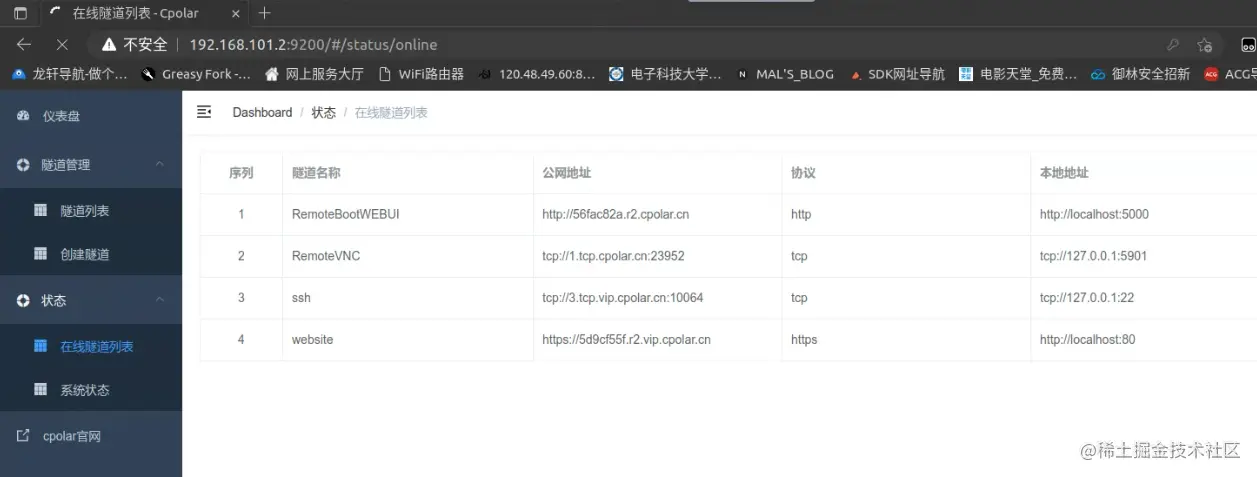Open the SDK网址导航 bookmark
Screen dimensions: 1257x477
point(897,74)
